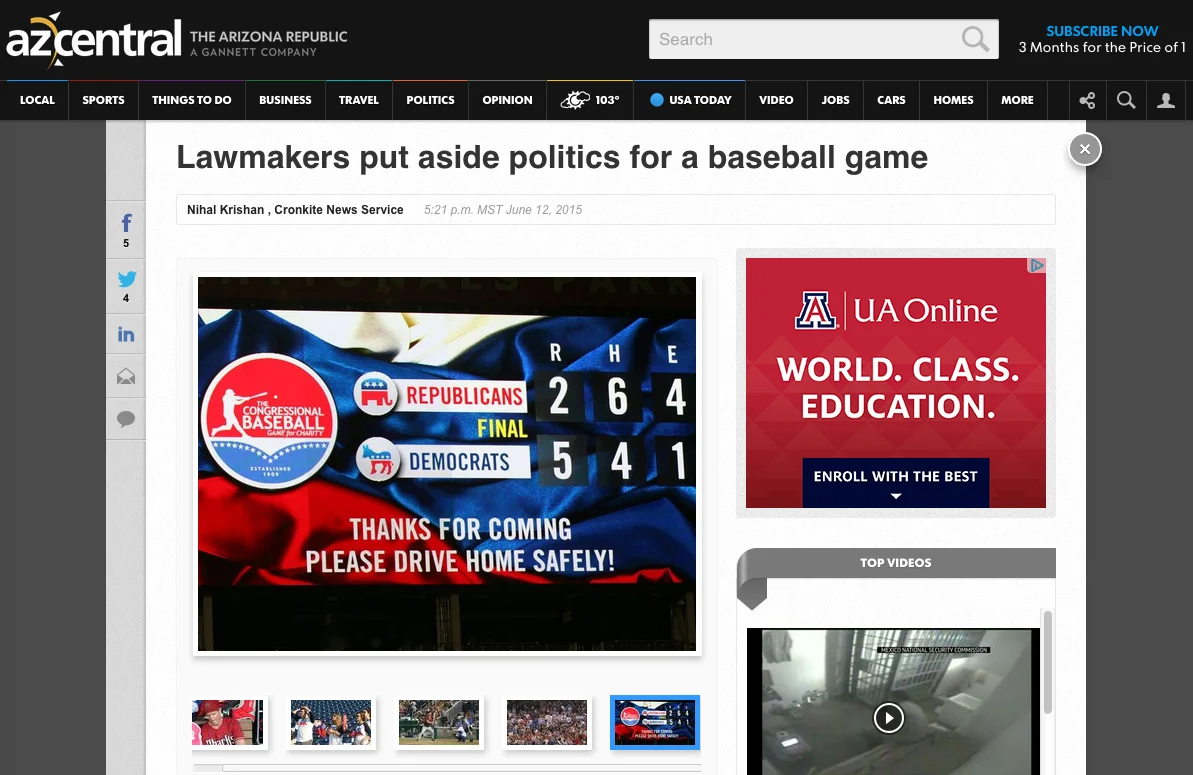The width and height of the screenshot is (1193, 775).
Task: Open the USA TODAY section
Action: (x=690, y=100)
